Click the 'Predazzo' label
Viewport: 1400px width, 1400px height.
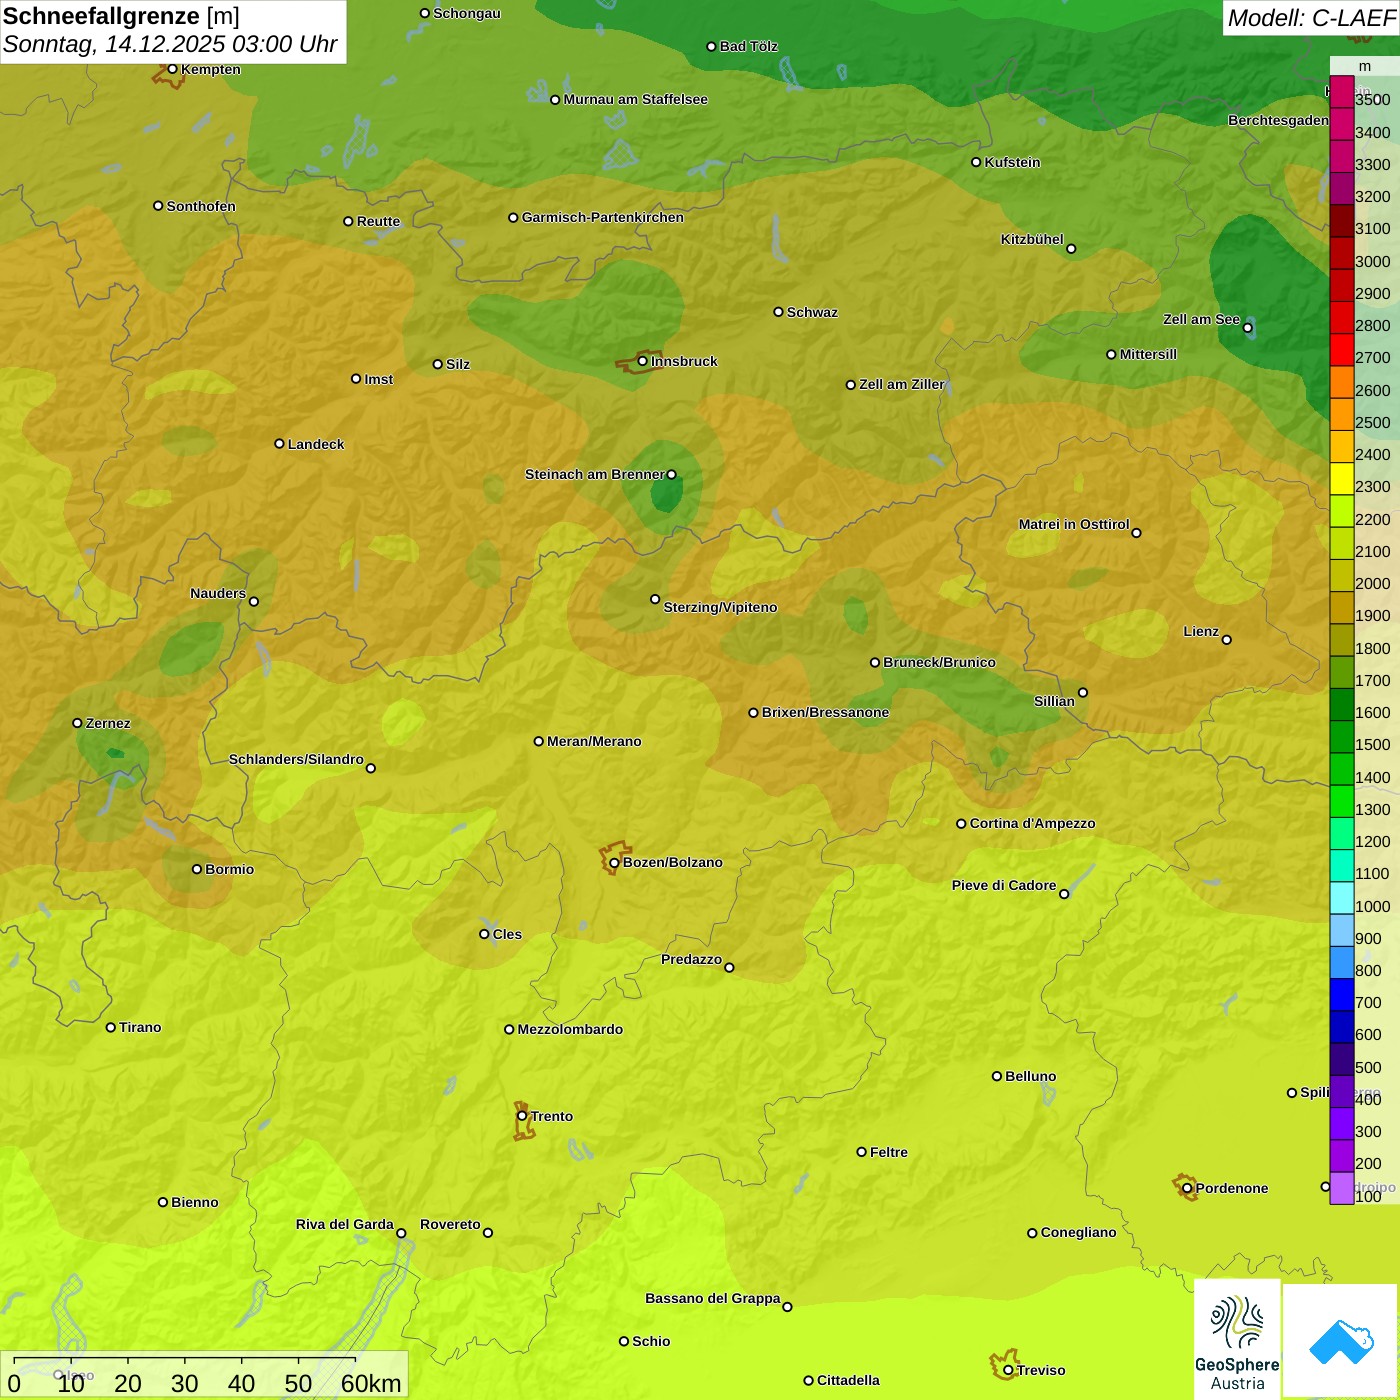691,959
